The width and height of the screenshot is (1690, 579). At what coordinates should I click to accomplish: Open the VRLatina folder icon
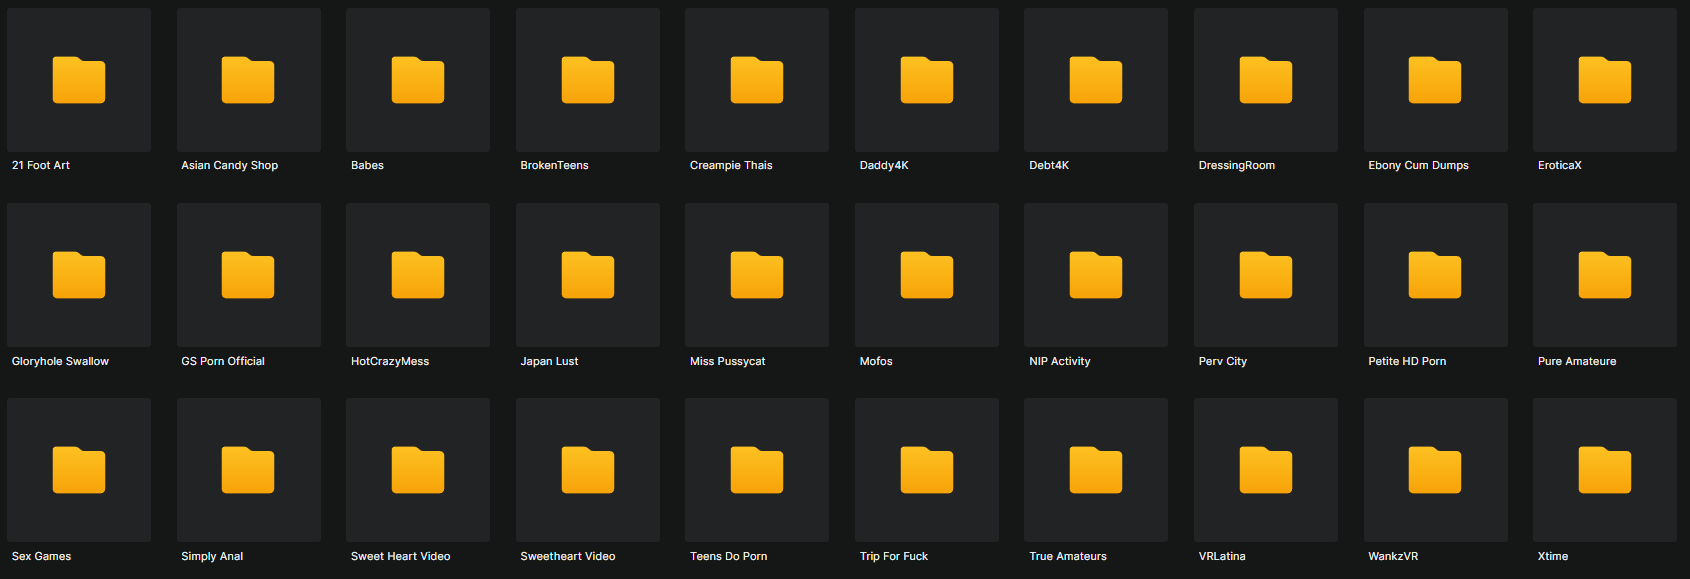pos(1266,470)
